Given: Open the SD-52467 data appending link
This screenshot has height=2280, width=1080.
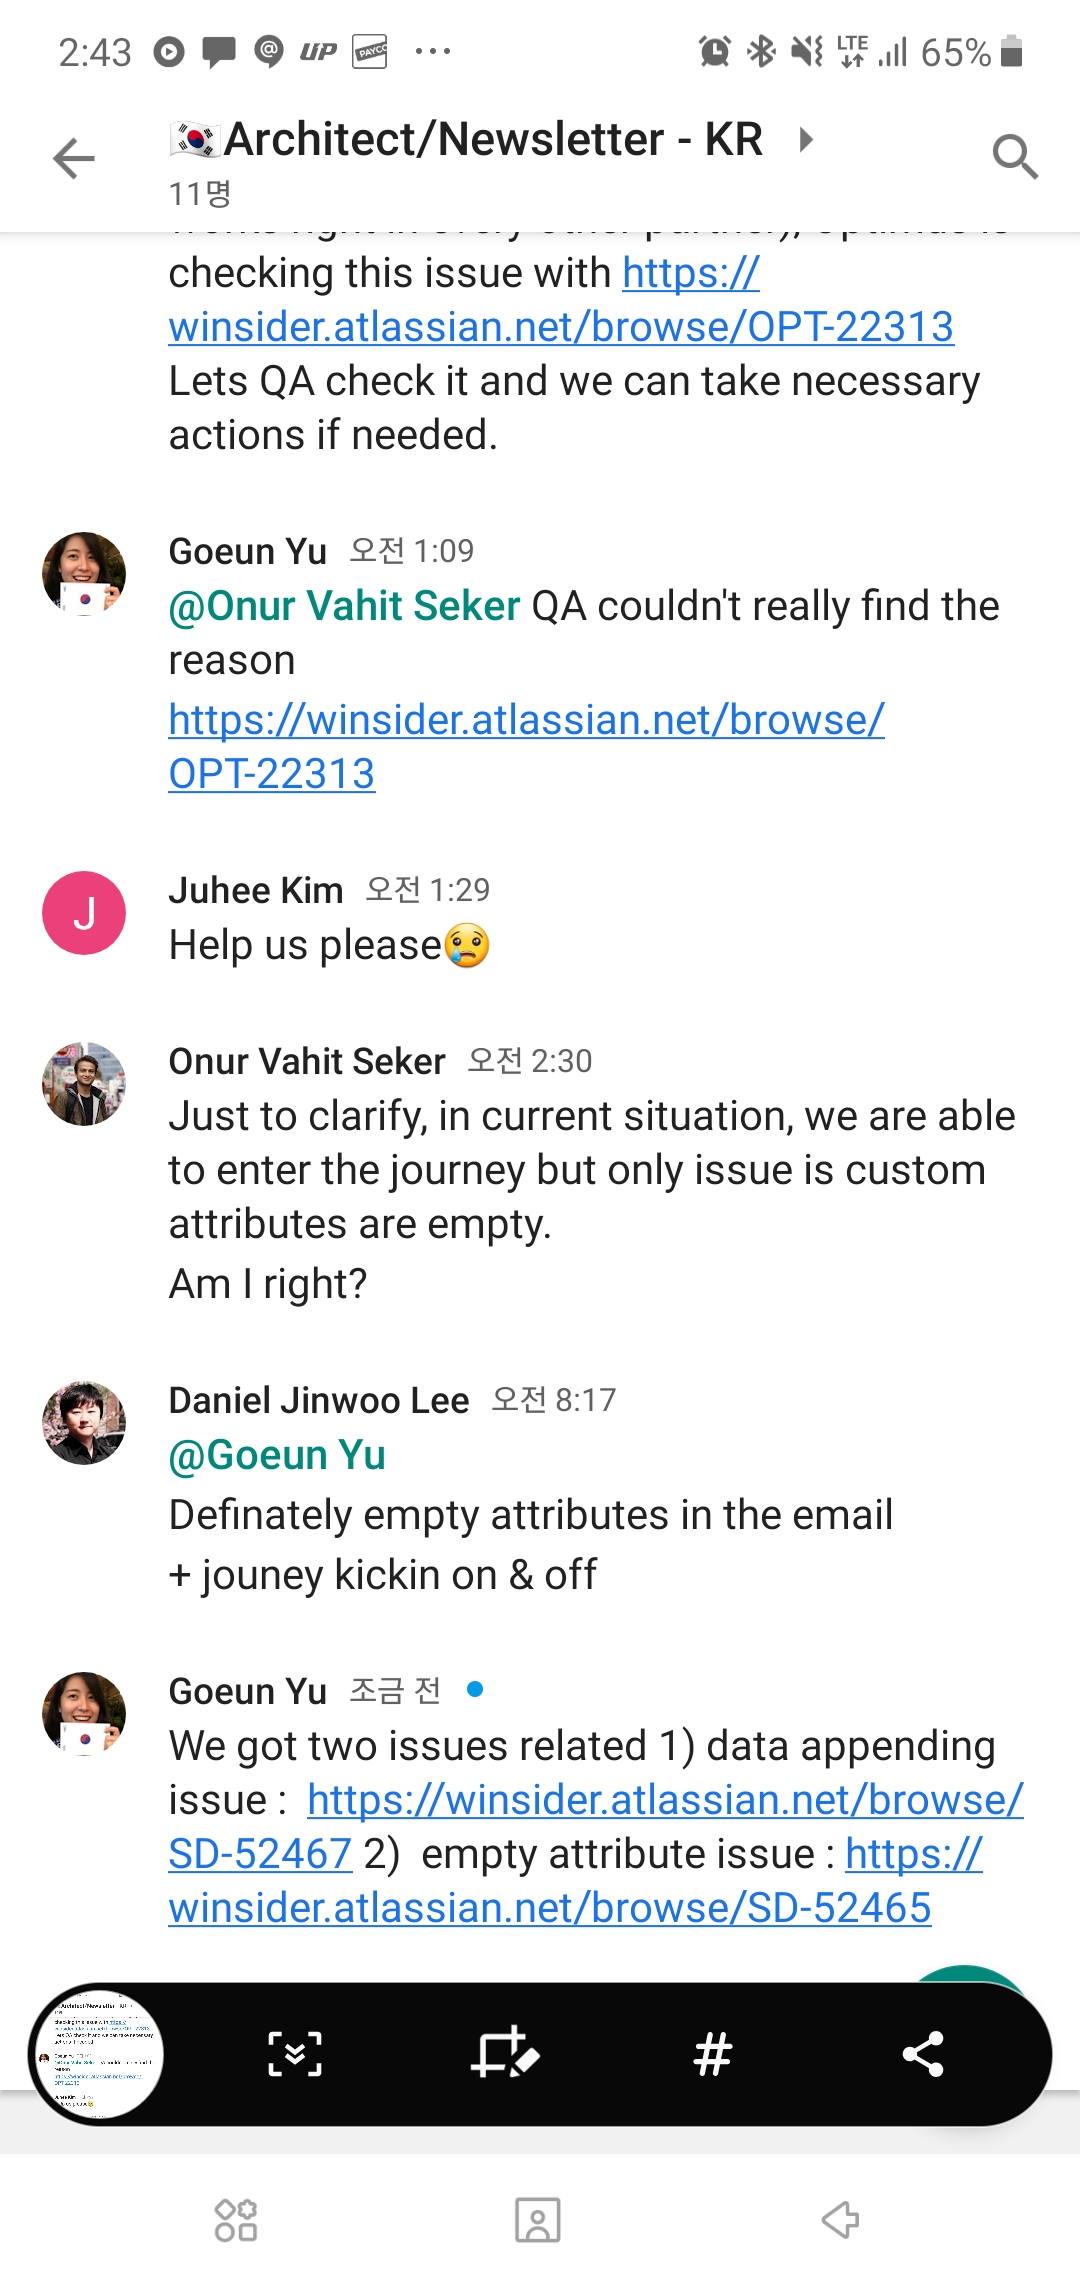Looking at the screenshot, I should point(665,1800).
